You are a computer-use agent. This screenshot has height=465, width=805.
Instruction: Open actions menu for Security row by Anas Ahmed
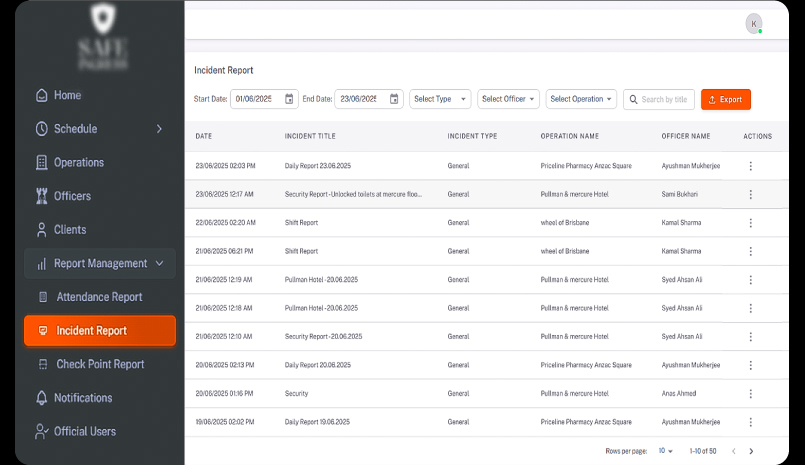(x=750, y=394)
